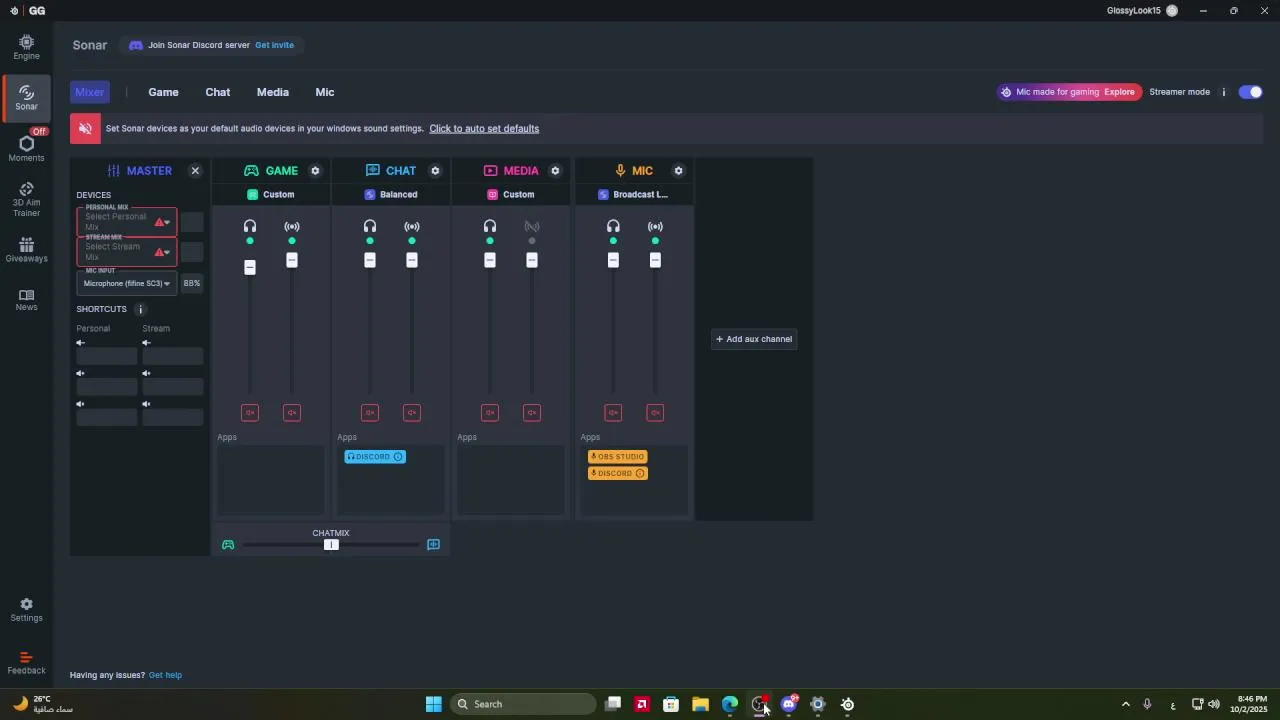Open the Moments section in sidebar
1280x720 pixels.
(26, 148)
